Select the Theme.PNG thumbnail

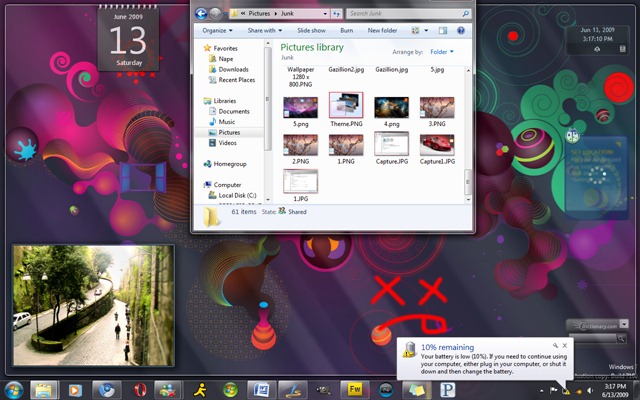(346, 109)
